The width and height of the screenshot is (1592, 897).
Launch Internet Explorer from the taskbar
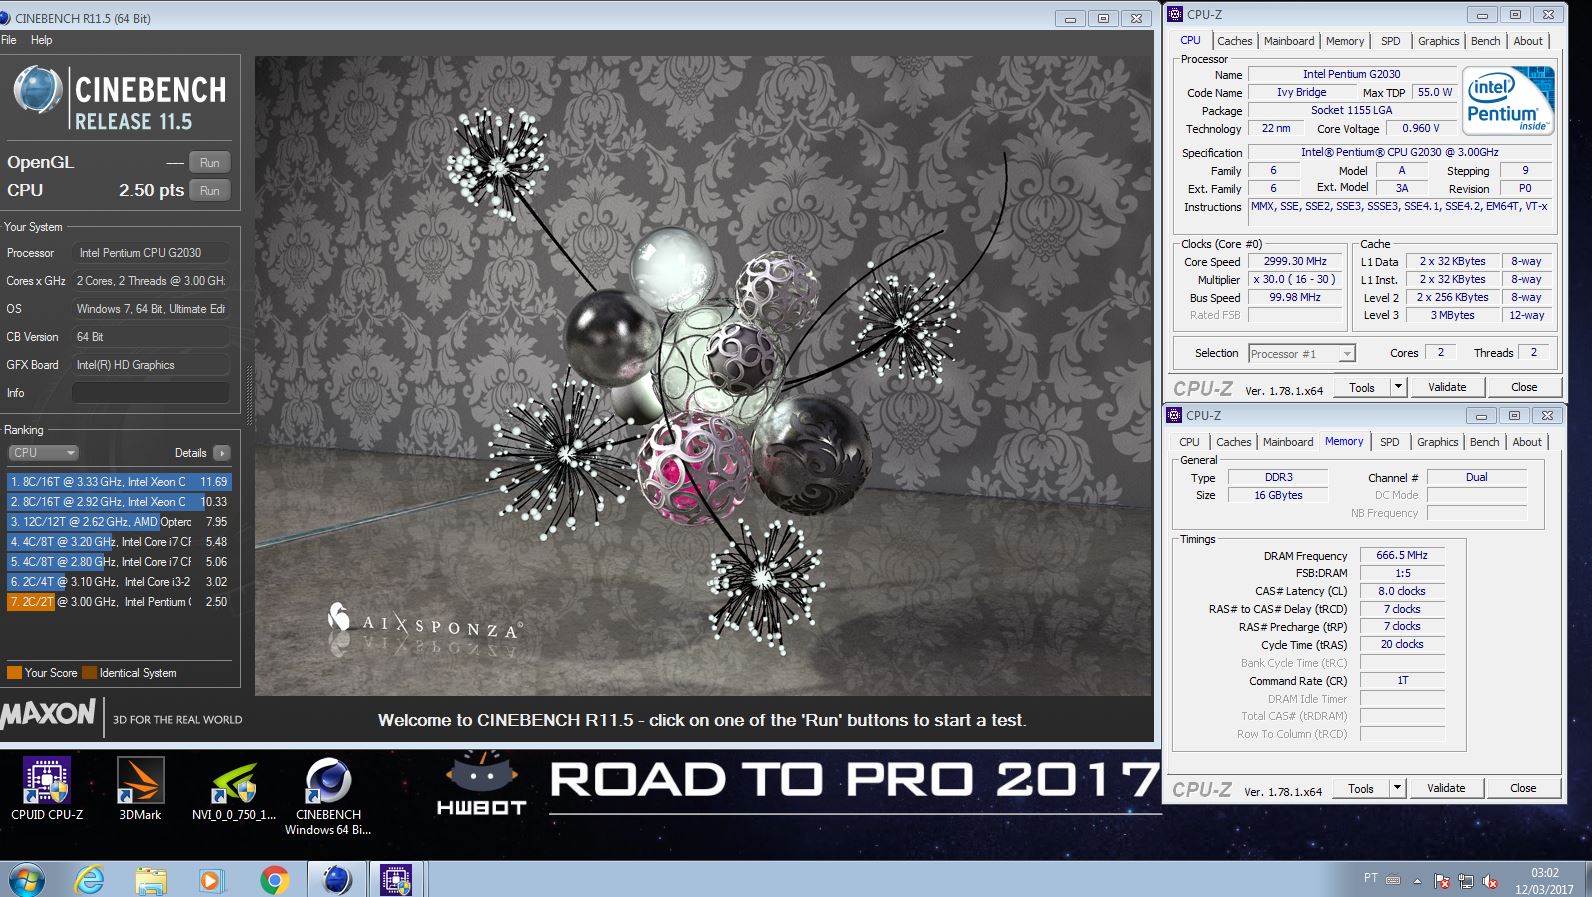tap(90, 880)
